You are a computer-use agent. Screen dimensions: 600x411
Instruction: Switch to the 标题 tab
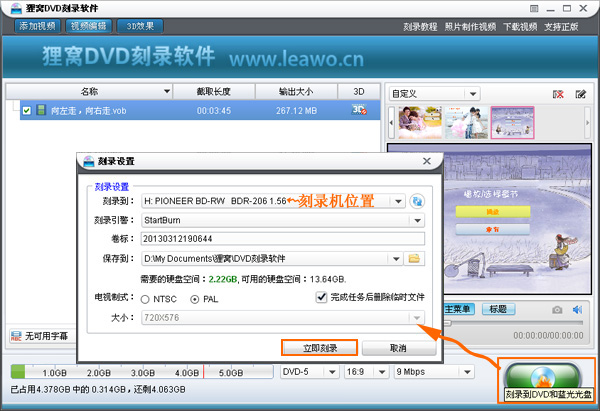click(498, 309)
